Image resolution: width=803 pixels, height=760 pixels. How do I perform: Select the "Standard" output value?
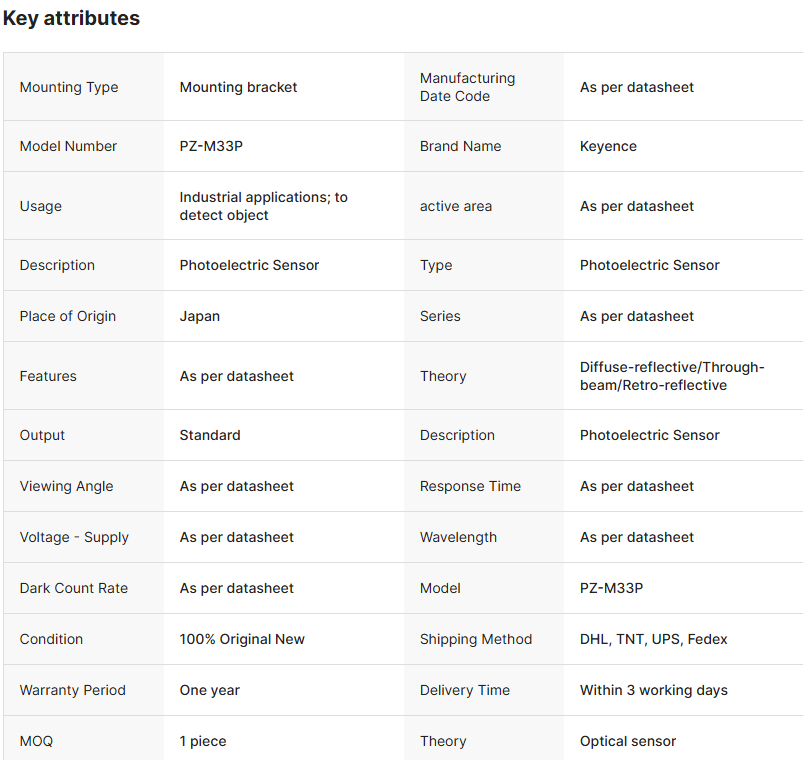pyautogui.click(x=210, y=435)
